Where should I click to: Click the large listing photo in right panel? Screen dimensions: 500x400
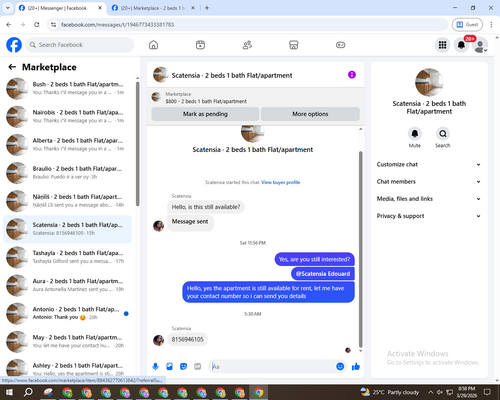click(429, 82)
